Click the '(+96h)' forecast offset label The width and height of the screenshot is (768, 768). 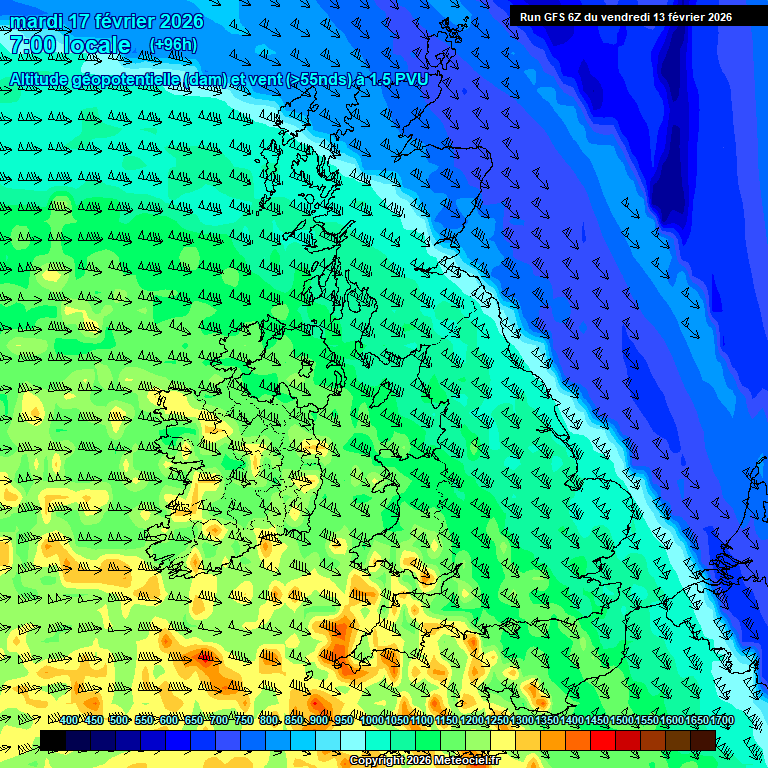pos(173,44)
